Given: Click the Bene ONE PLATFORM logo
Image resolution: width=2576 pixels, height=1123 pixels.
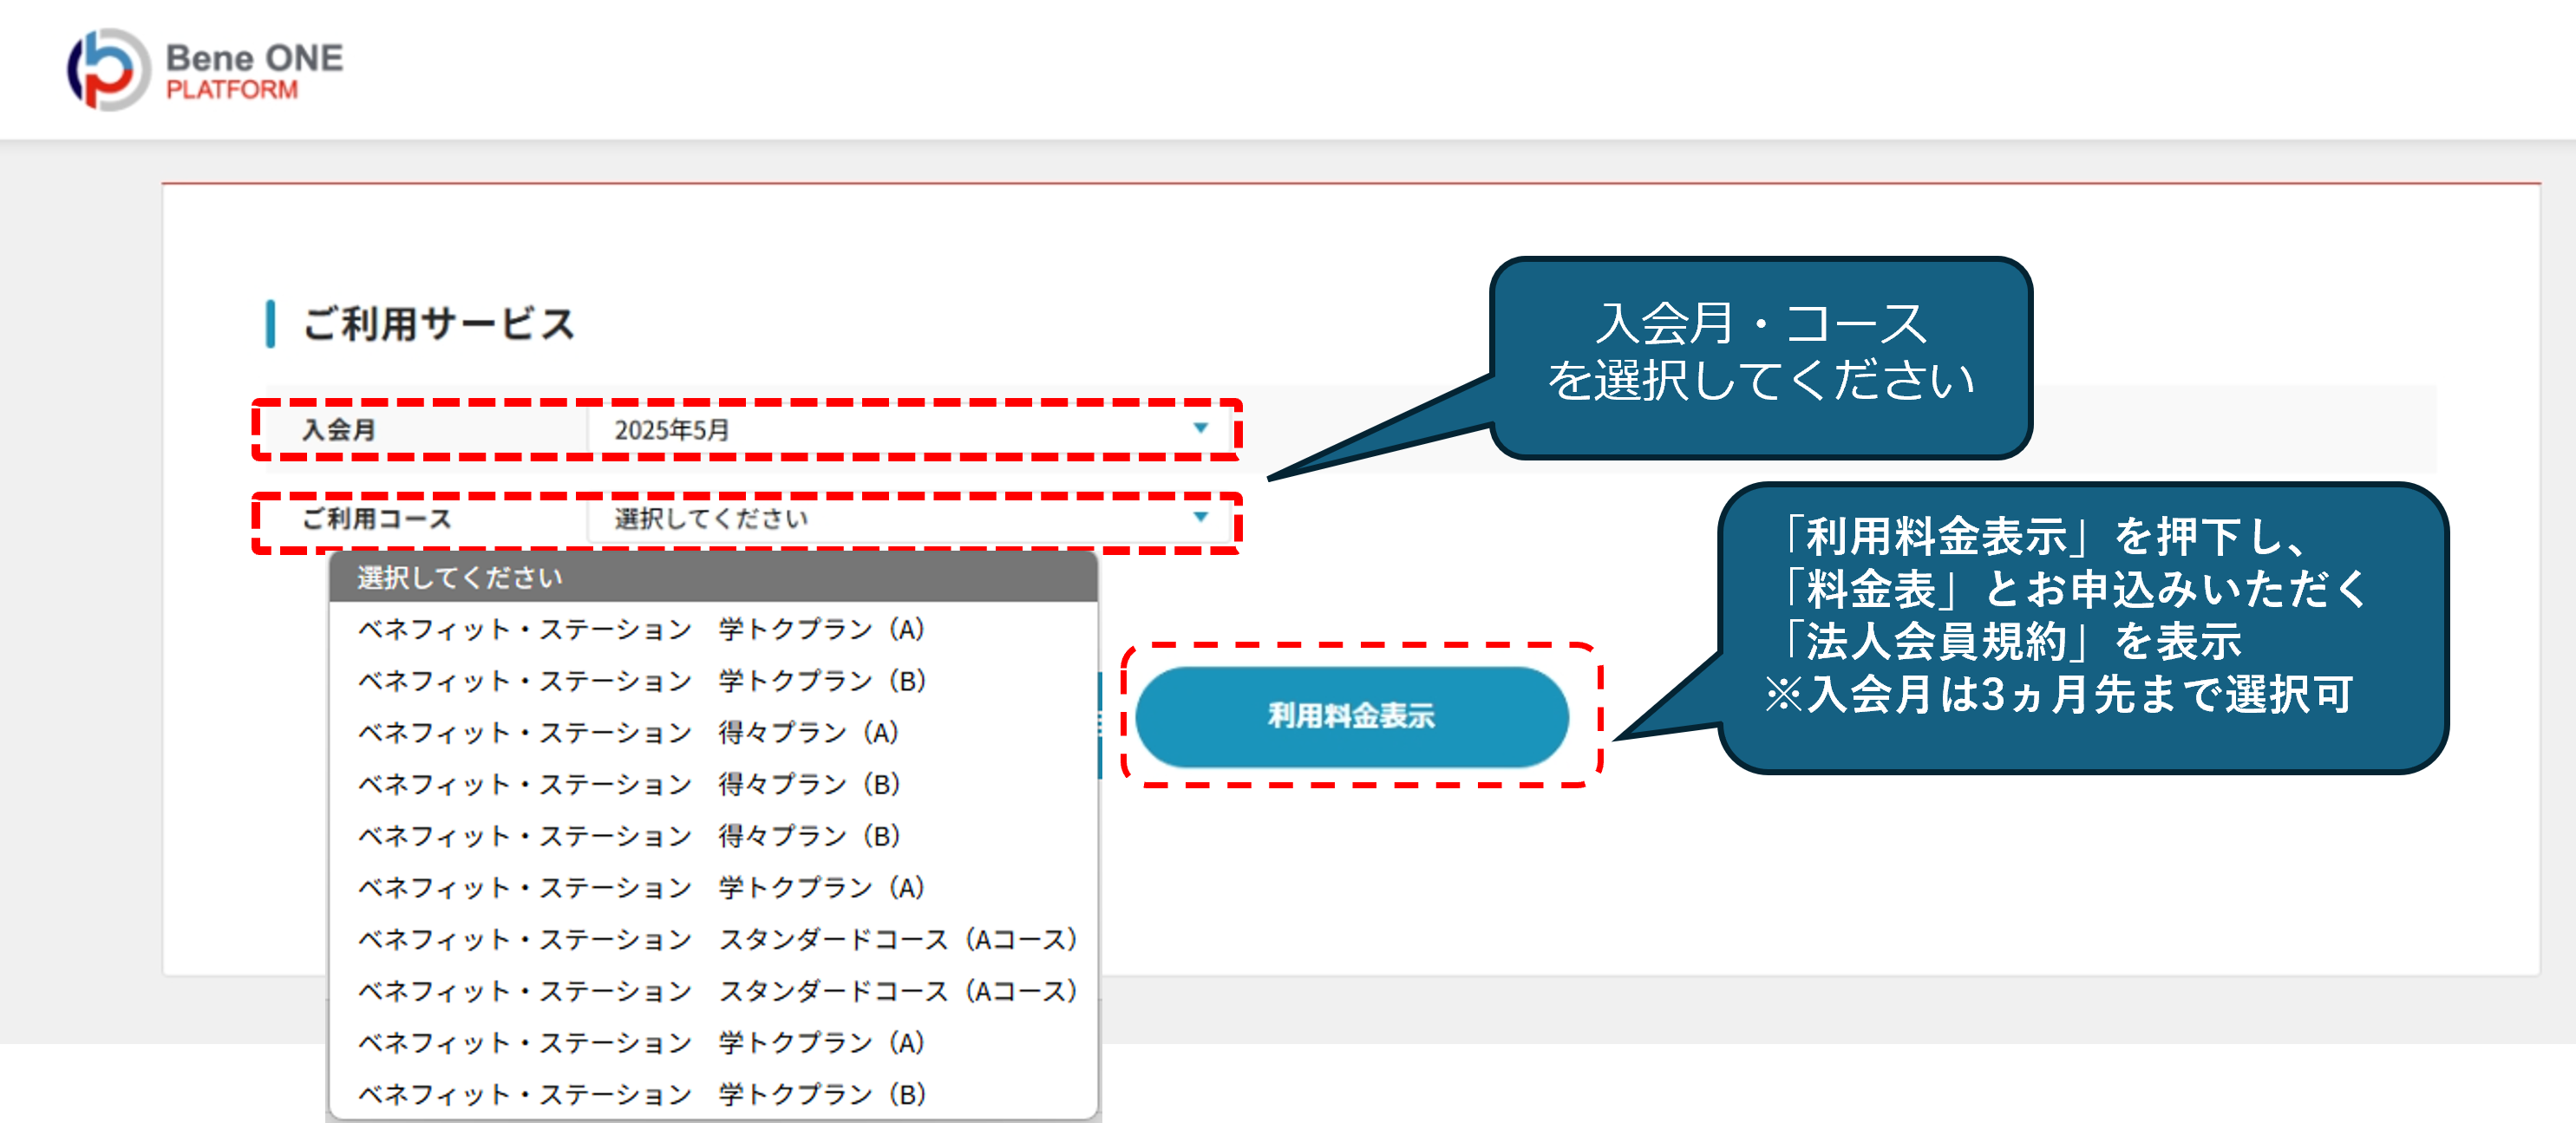Looking at the screenshot, I should coord(205,69).
